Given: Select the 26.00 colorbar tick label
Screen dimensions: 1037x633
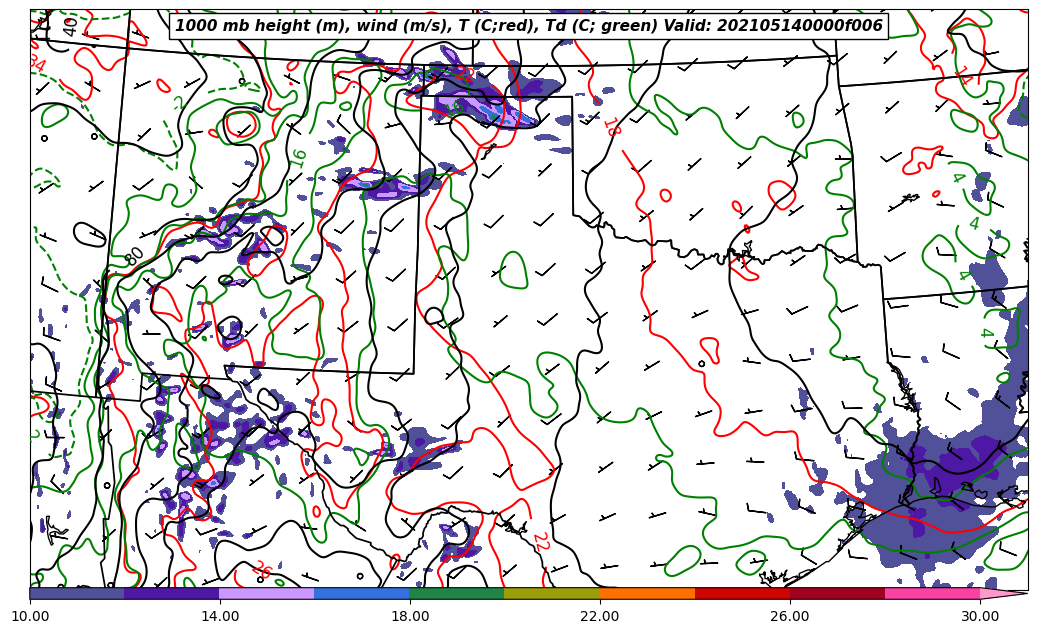Looking at the screenshot, I should (x=790, y=616).
